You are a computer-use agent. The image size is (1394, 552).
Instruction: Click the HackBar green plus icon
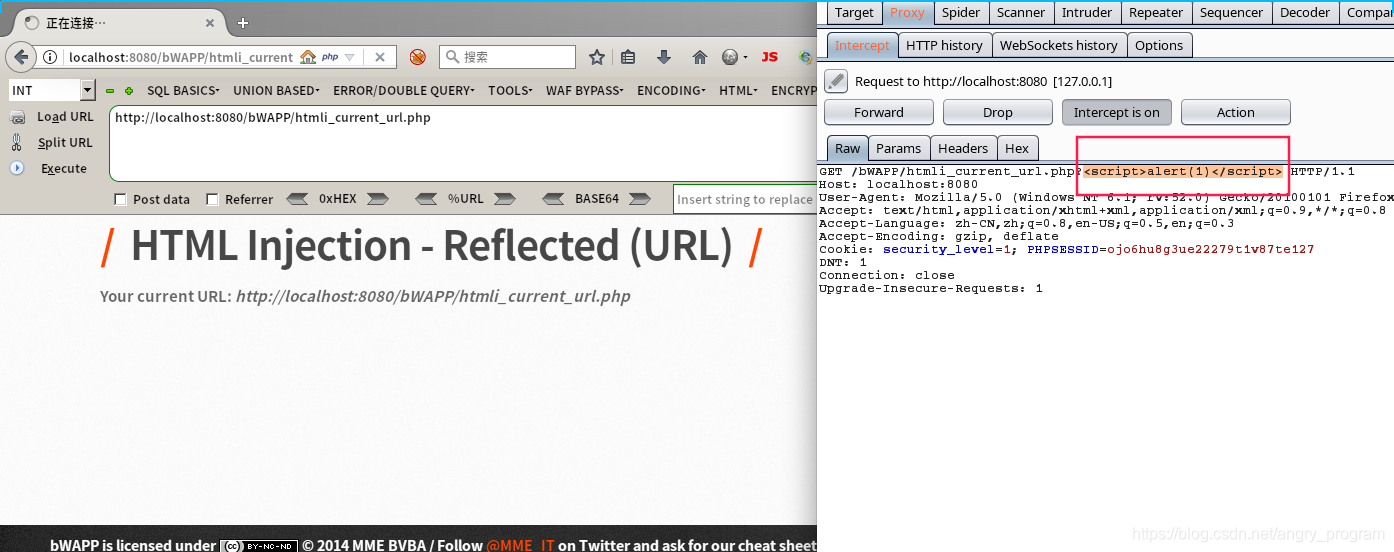(128, 91)
